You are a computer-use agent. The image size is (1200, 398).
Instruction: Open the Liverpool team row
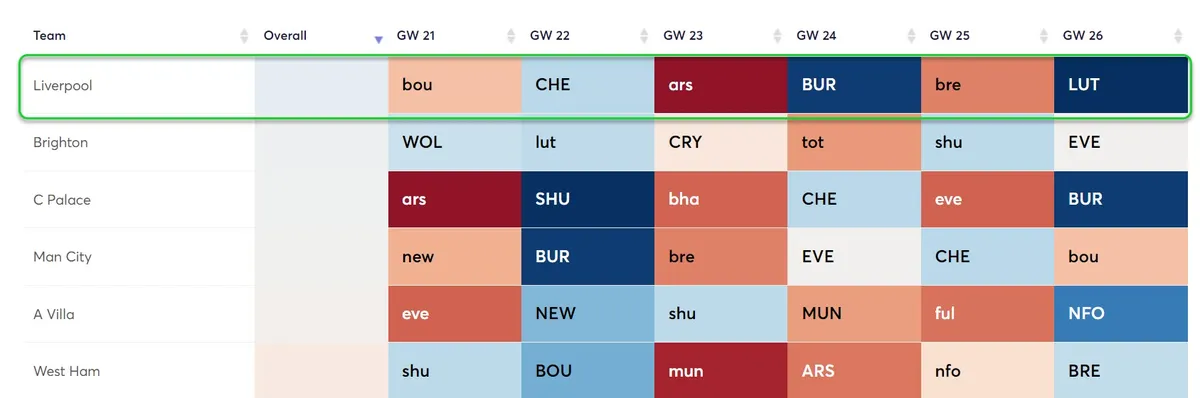coord(604,86)
